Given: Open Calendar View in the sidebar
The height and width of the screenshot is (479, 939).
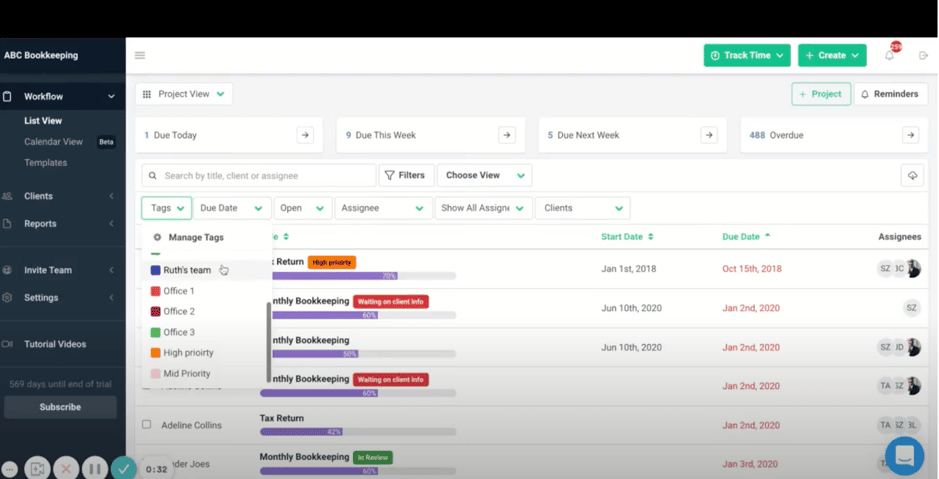Looking at the screenshot, I should [x=53, y=142].
